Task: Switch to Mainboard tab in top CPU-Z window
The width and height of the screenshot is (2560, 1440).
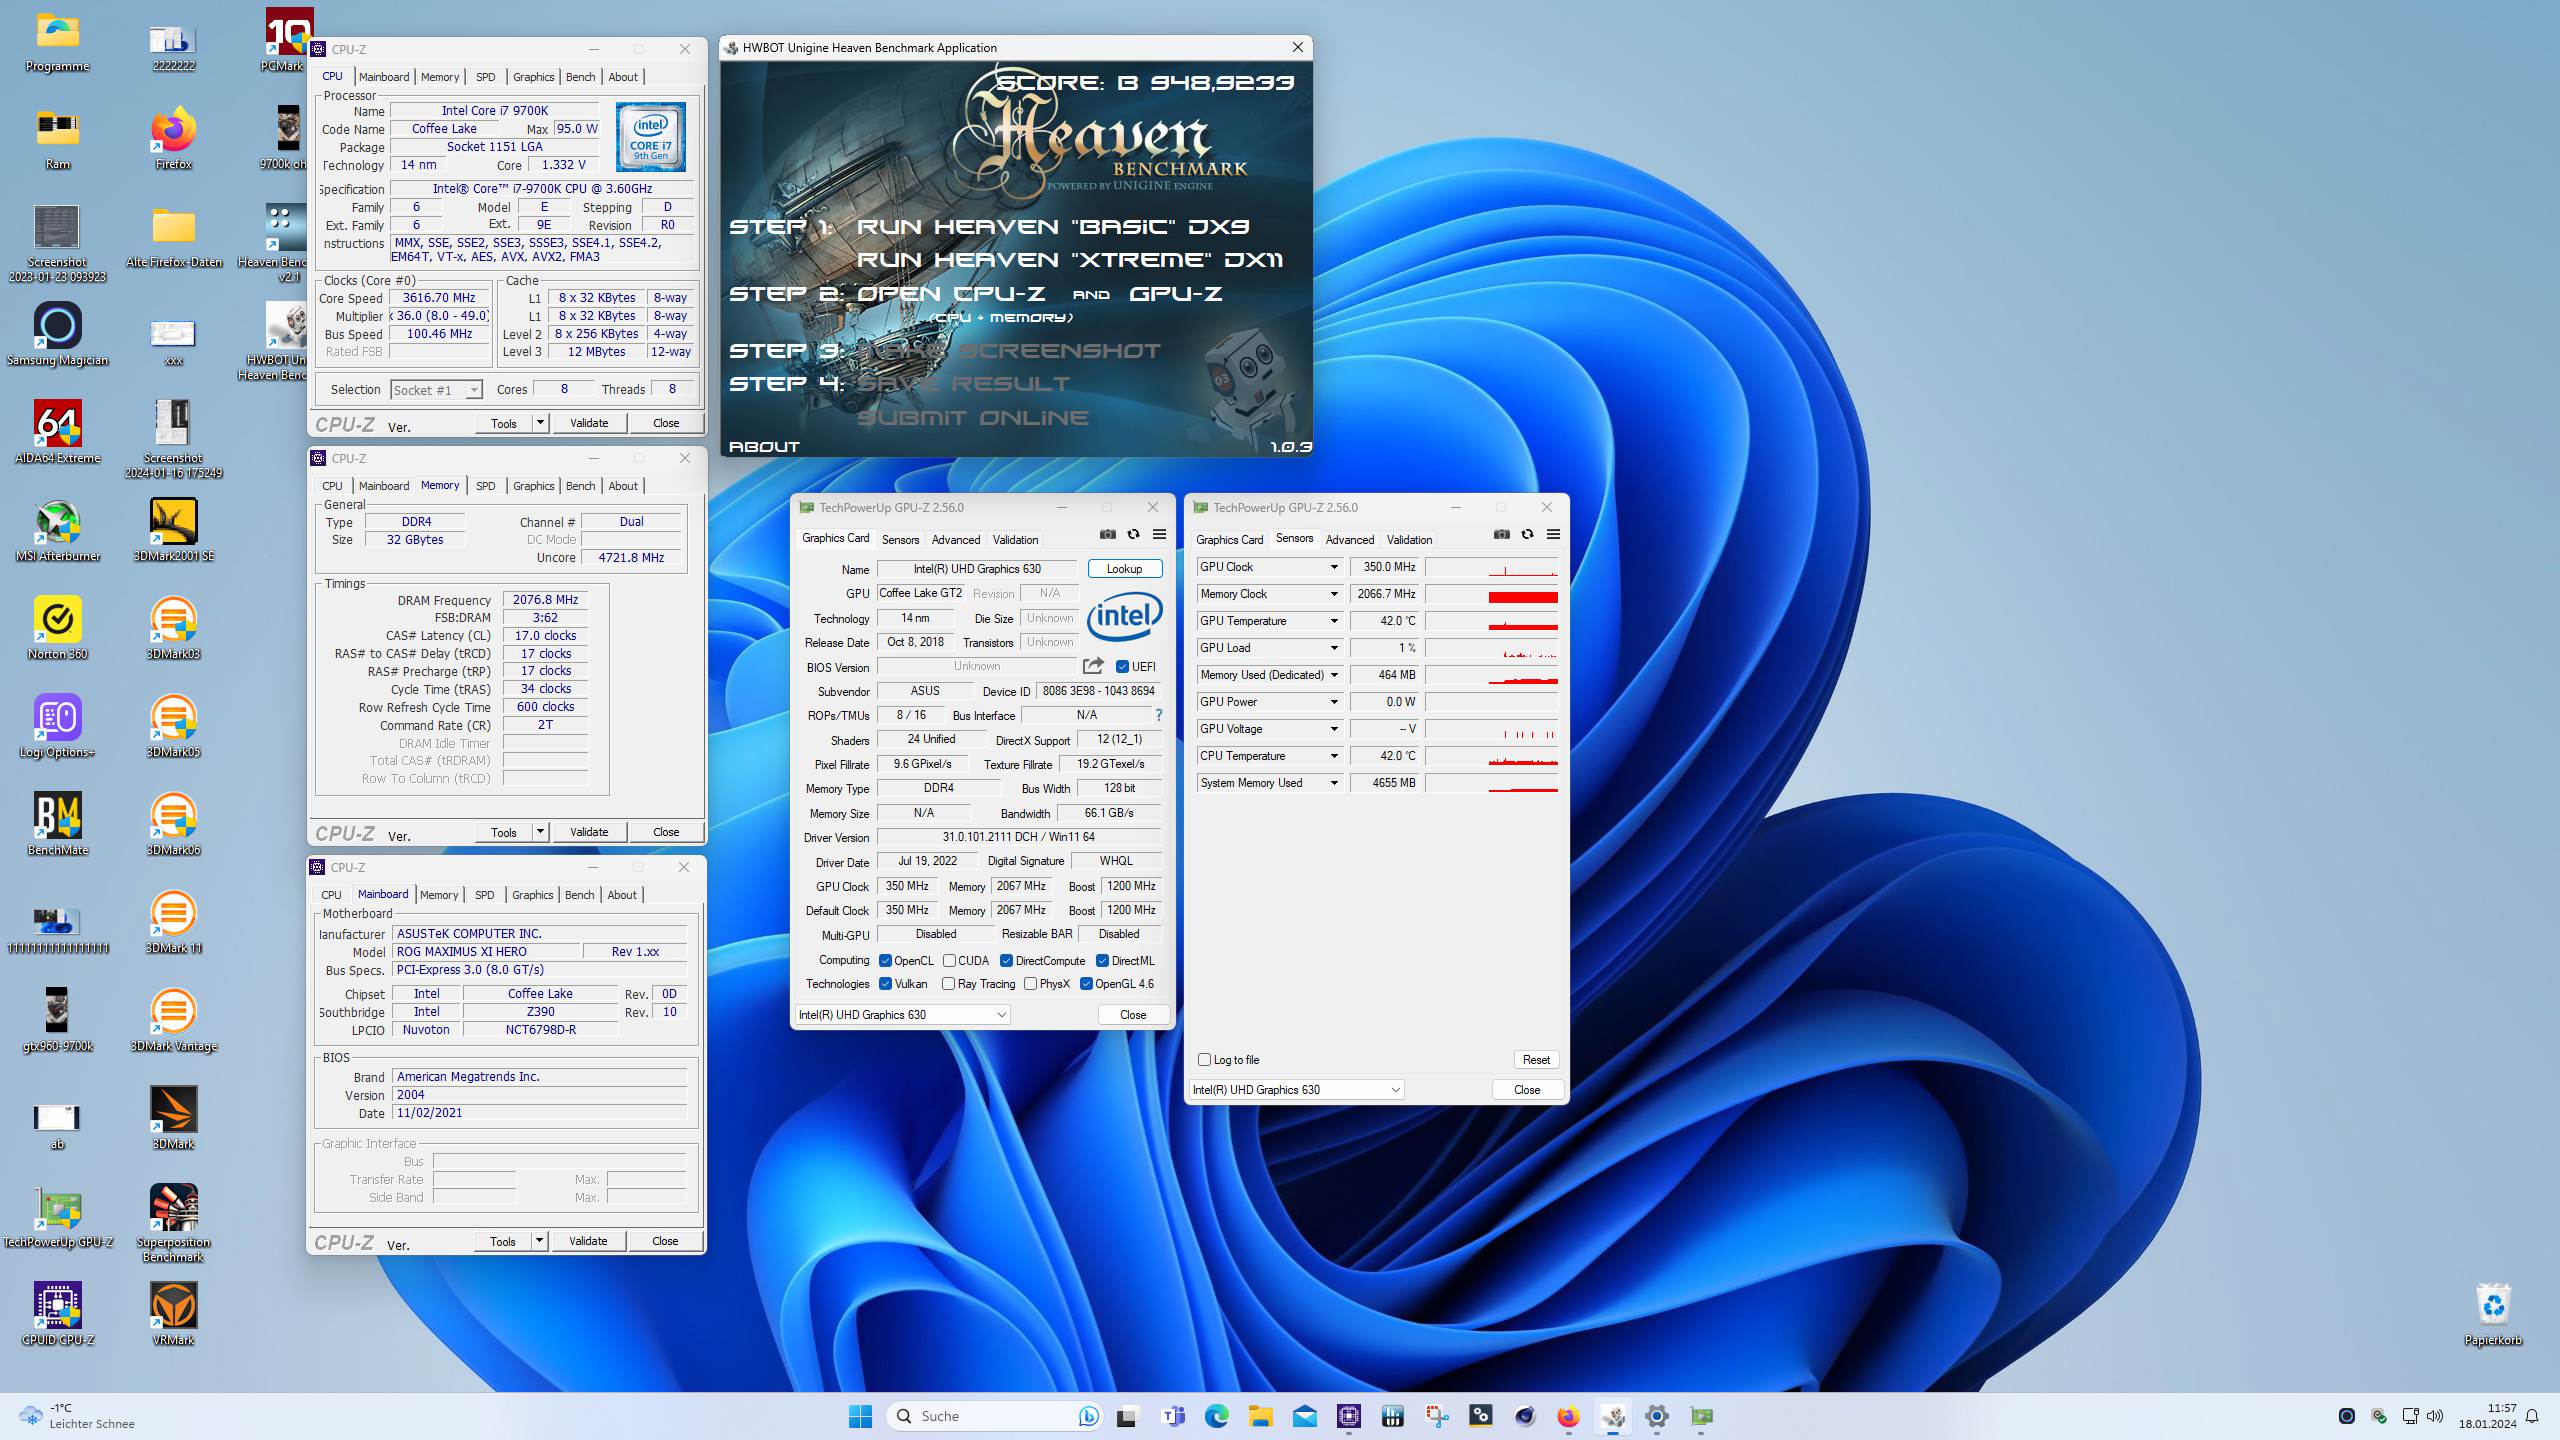Action: (x=384, y=77)
